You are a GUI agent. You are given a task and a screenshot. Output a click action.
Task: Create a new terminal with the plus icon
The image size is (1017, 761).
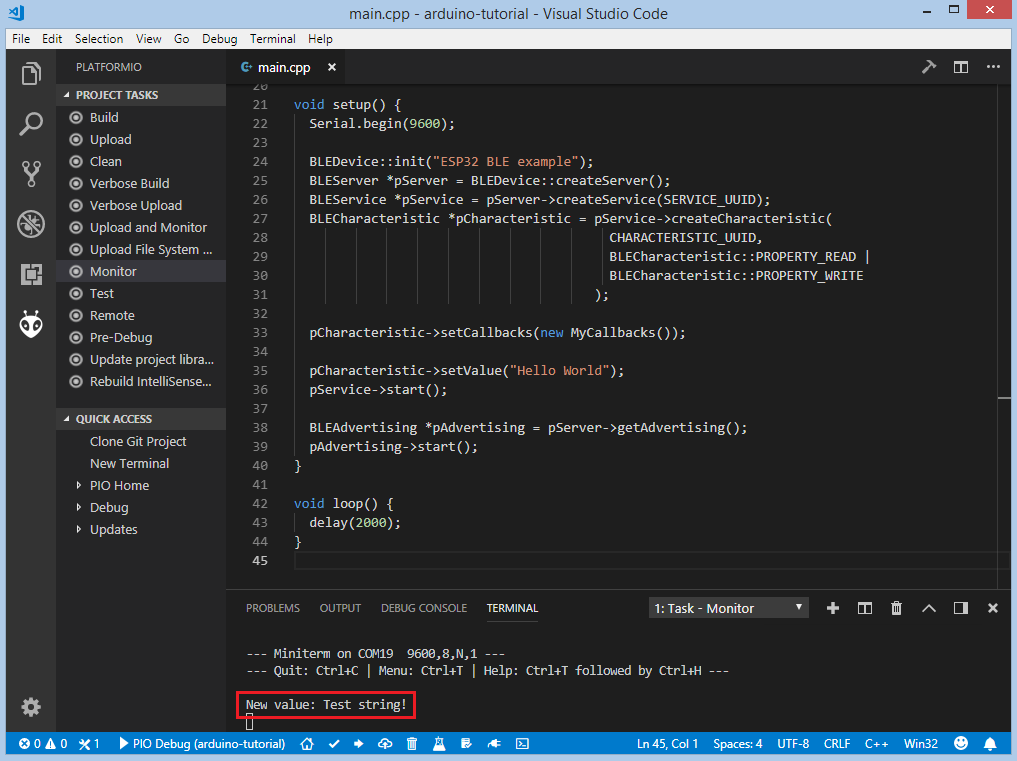click(833, 608)
